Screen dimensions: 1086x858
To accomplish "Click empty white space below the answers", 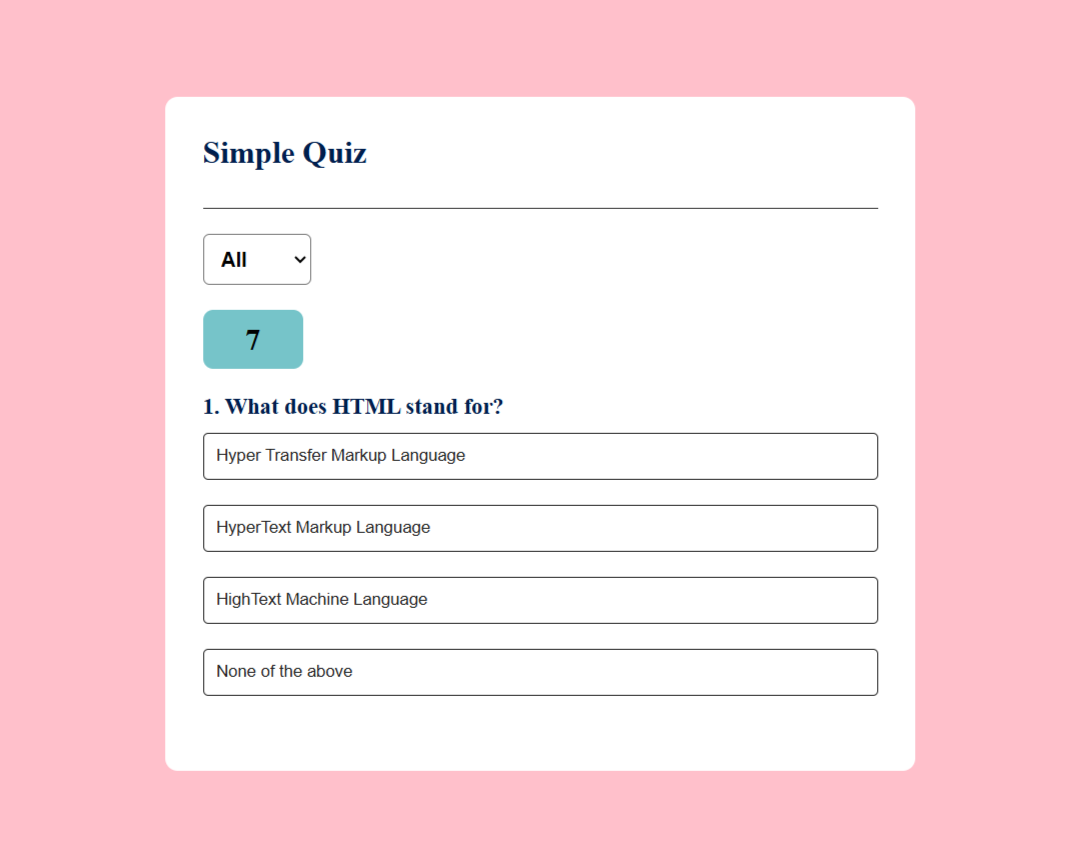I will point(540,734).
